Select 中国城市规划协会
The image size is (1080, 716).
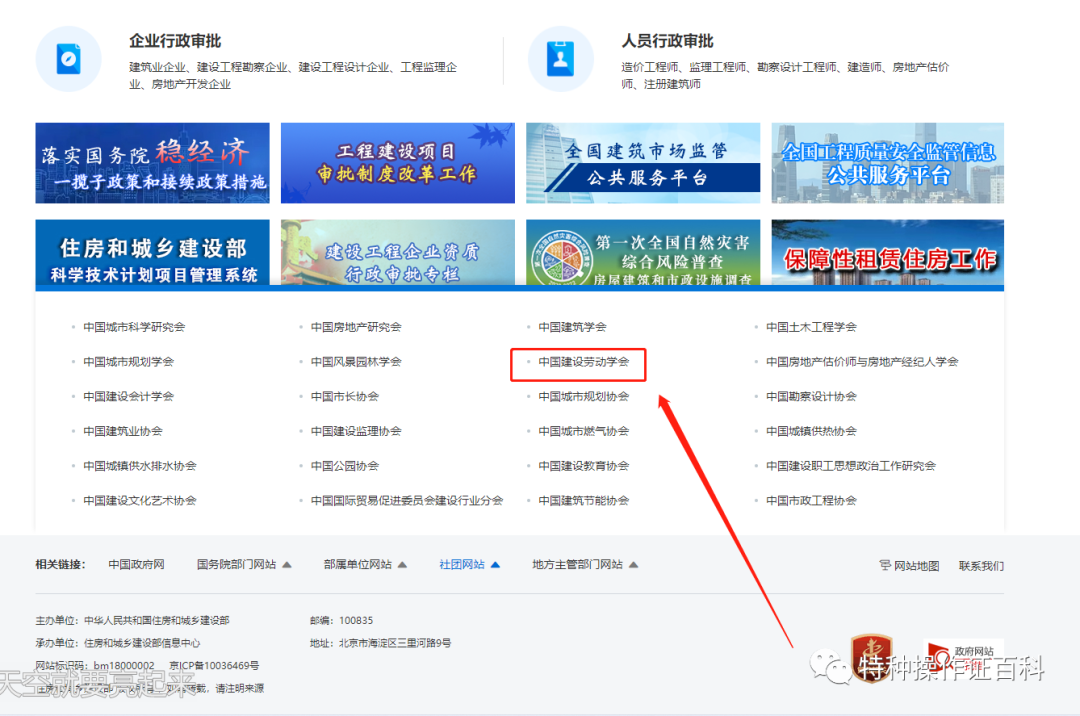click(583, 397)
